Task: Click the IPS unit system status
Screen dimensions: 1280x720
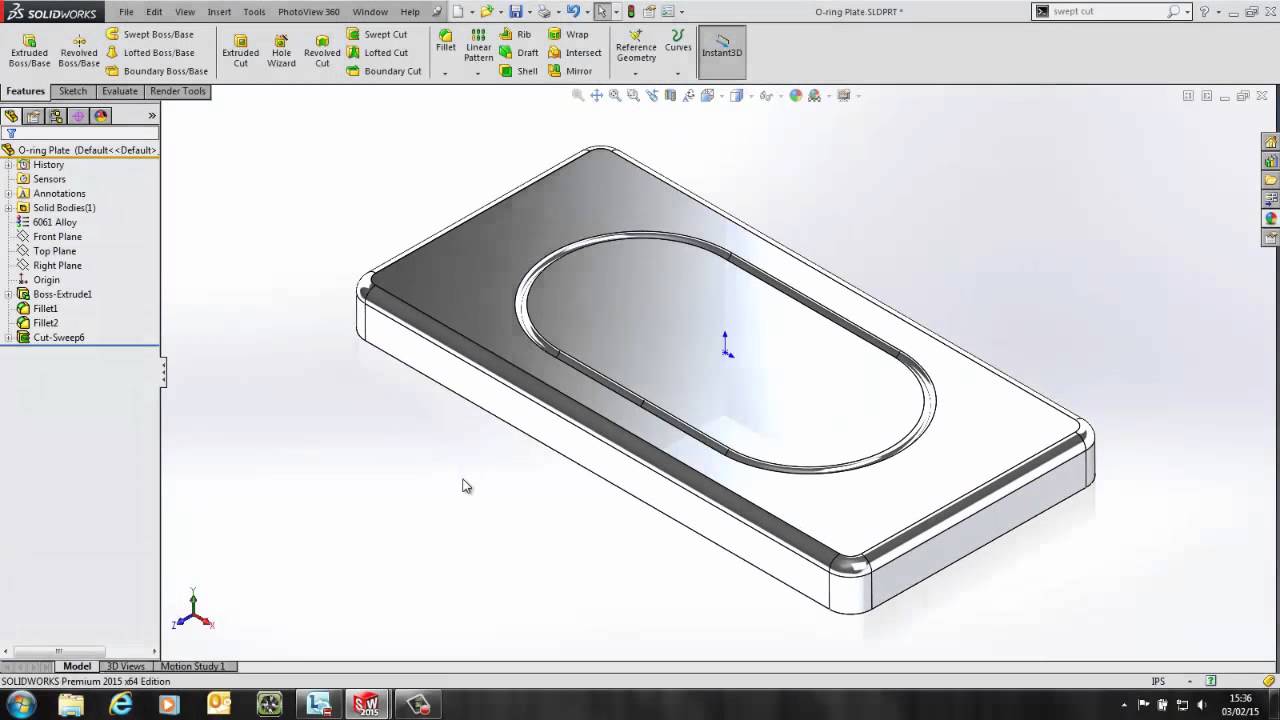Action: (1158, 681)
